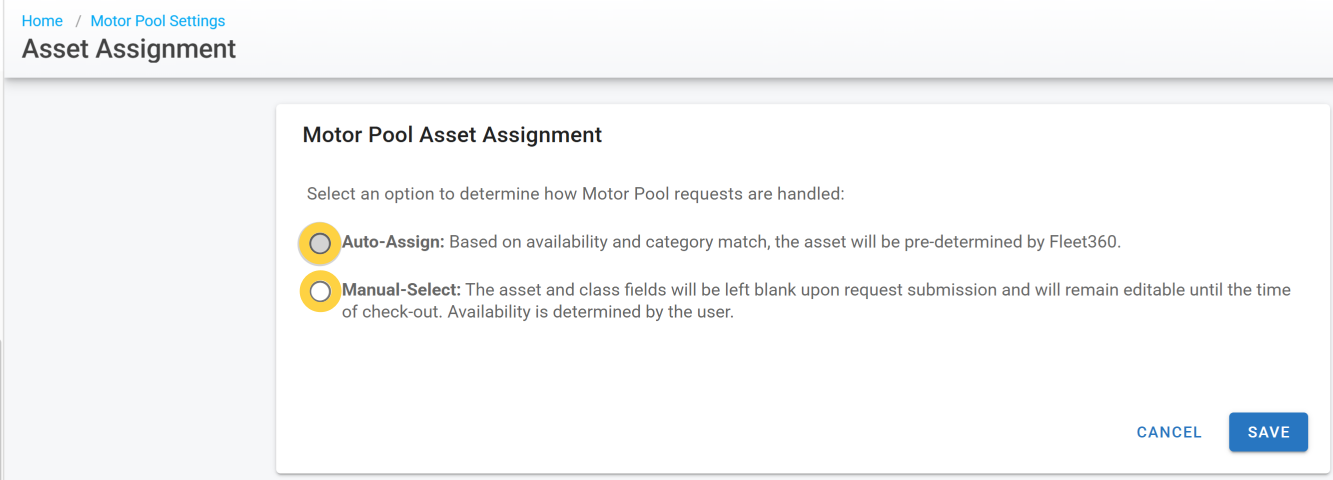Viewport: 1333px width, 480px height.
Task: Click the Asset Assignment page title
Action: [x=129, y=48]
